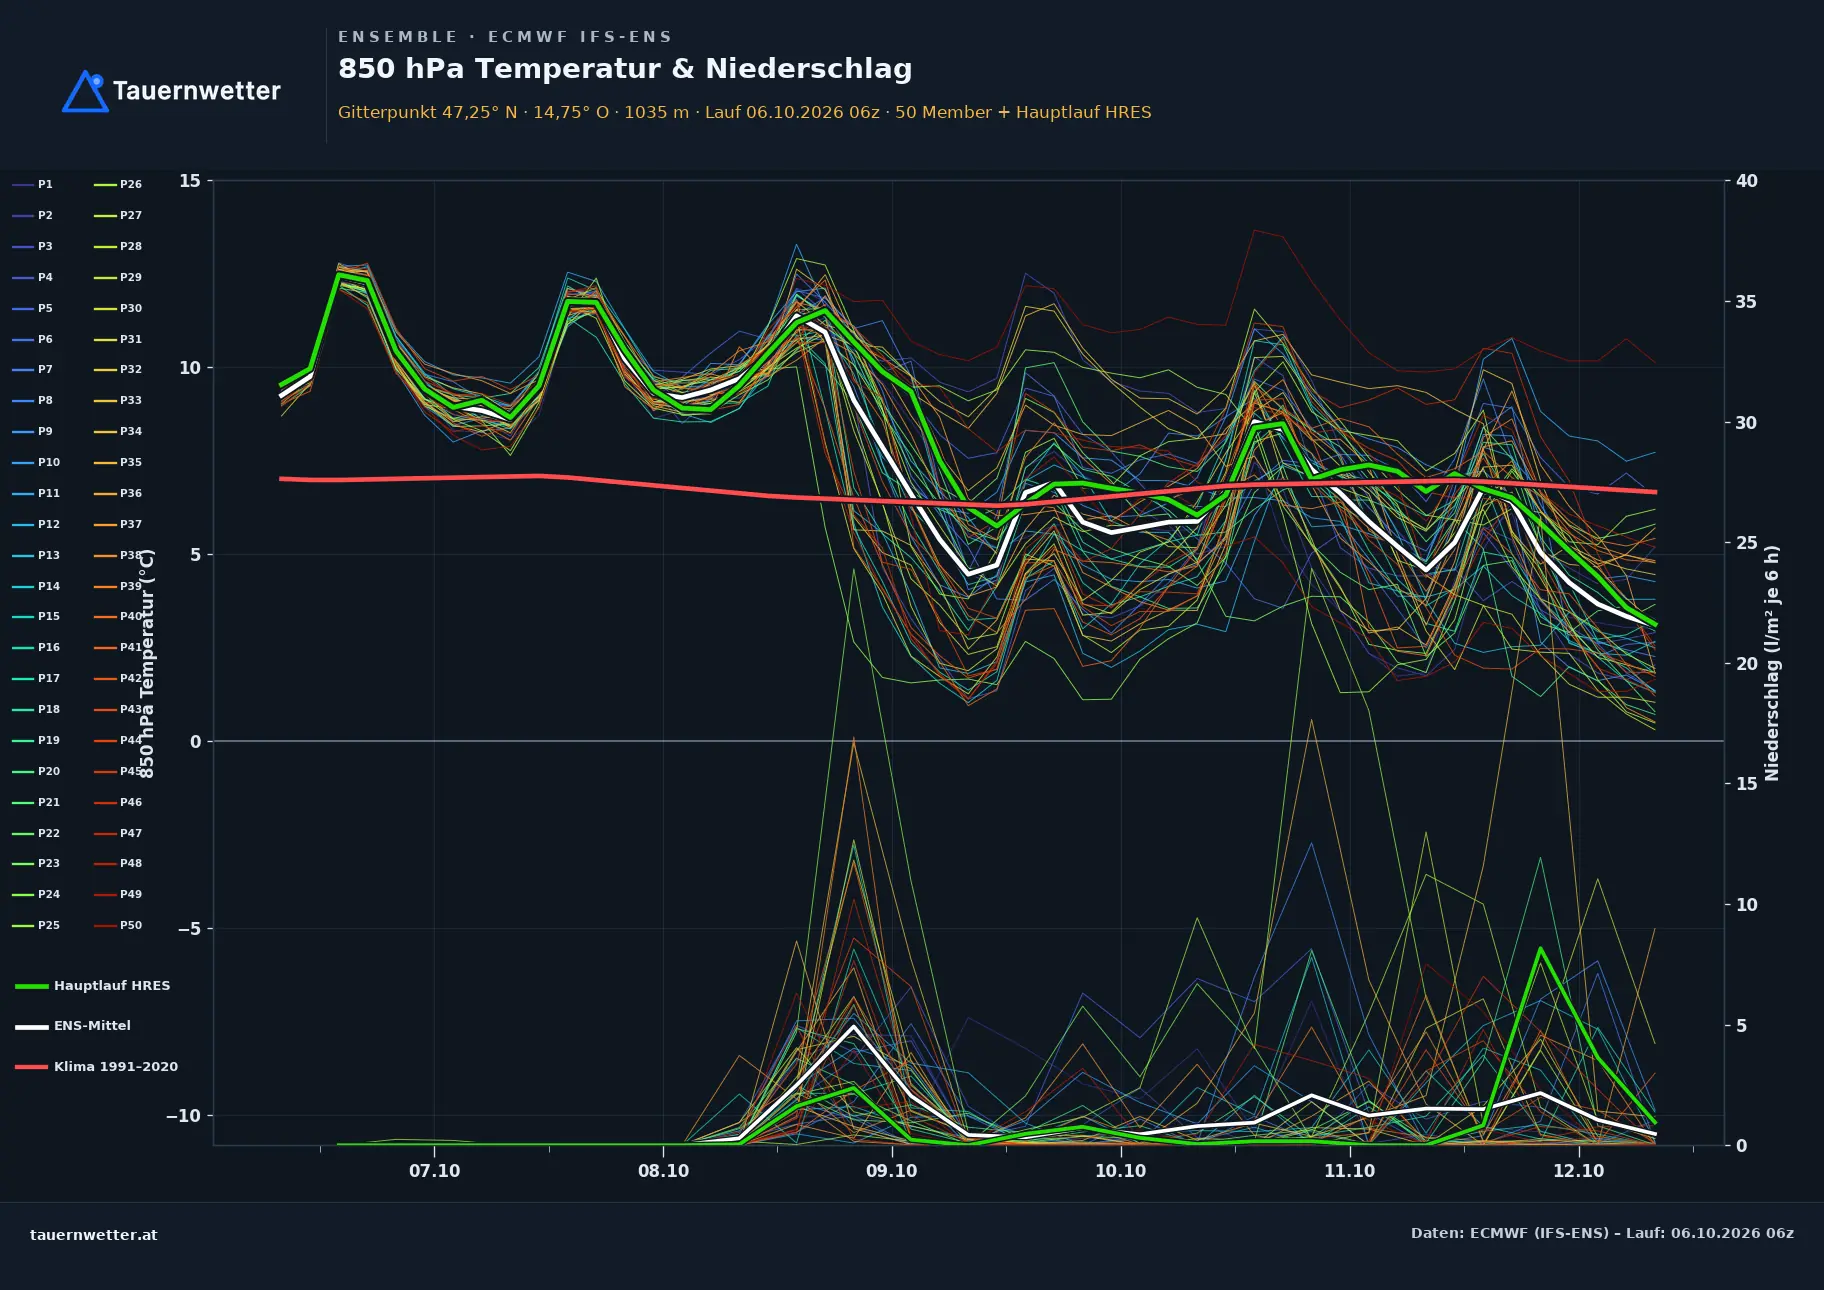The height and width of the screenshot is (1290, 1824).
Task: Click the orange Gitterpunkt subtitle line
Action: 744,112
